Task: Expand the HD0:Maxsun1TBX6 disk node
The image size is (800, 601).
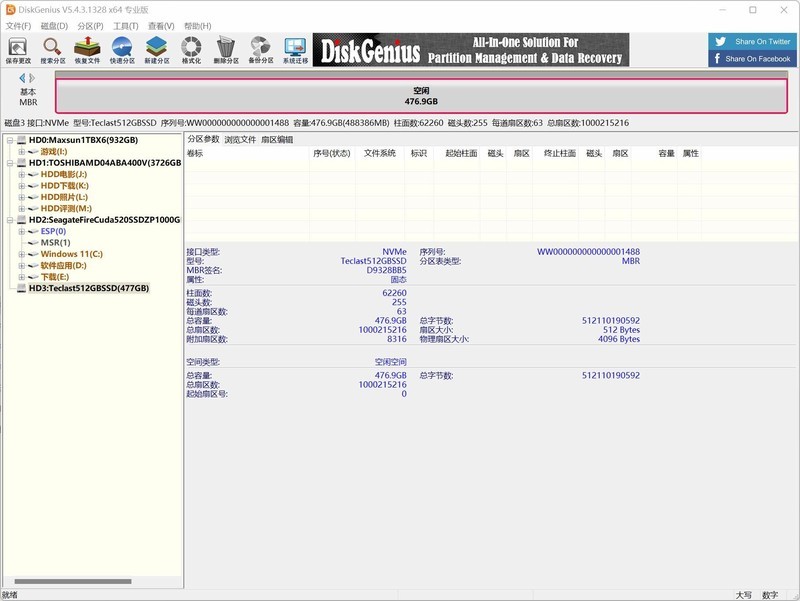Action: (11, 140)
